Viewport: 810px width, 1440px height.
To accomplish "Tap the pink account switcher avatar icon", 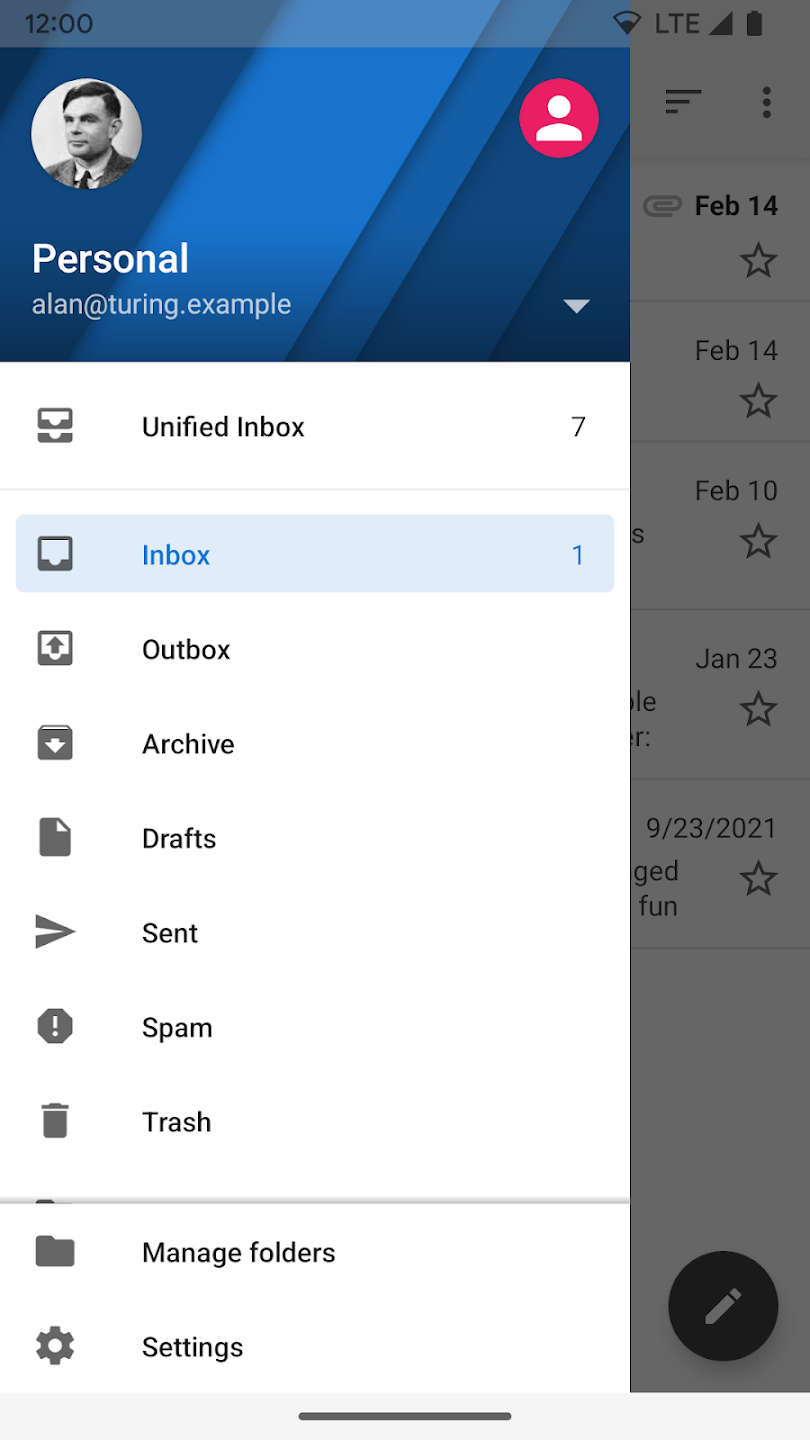I will click(x=559, y=118).
